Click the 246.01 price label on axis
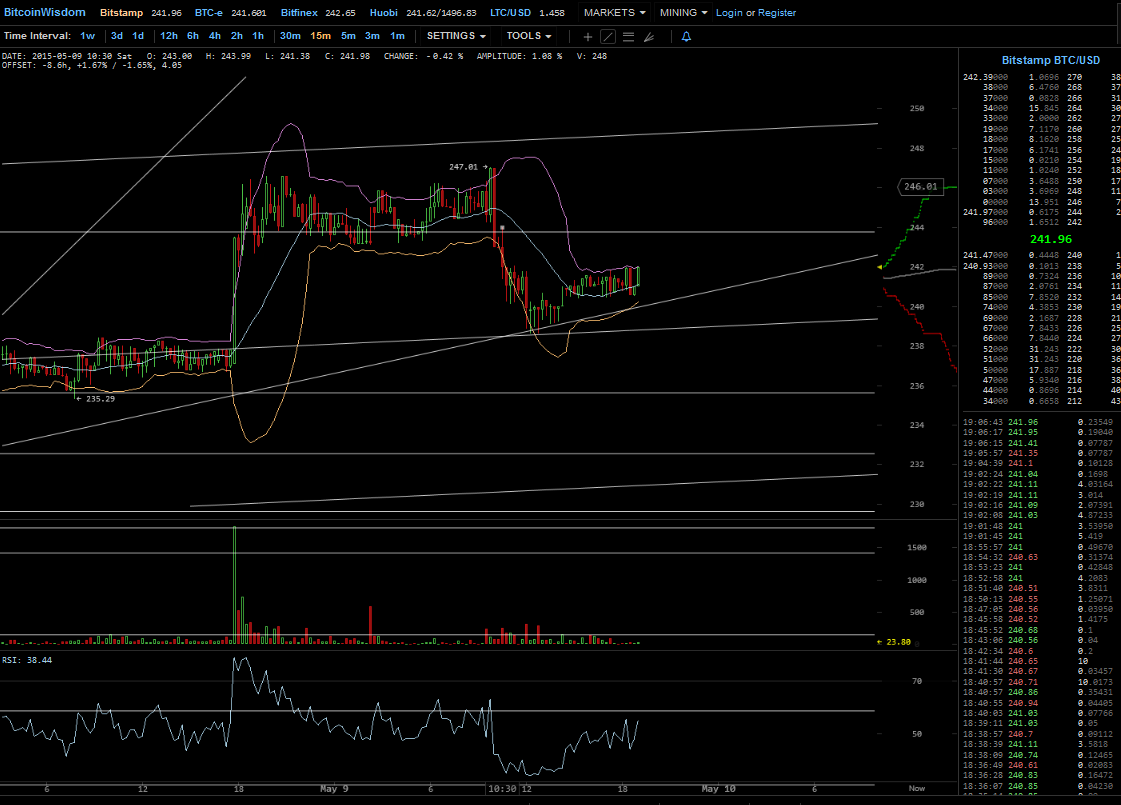The width and height of the screenshot is (1121, 805). 920,187
